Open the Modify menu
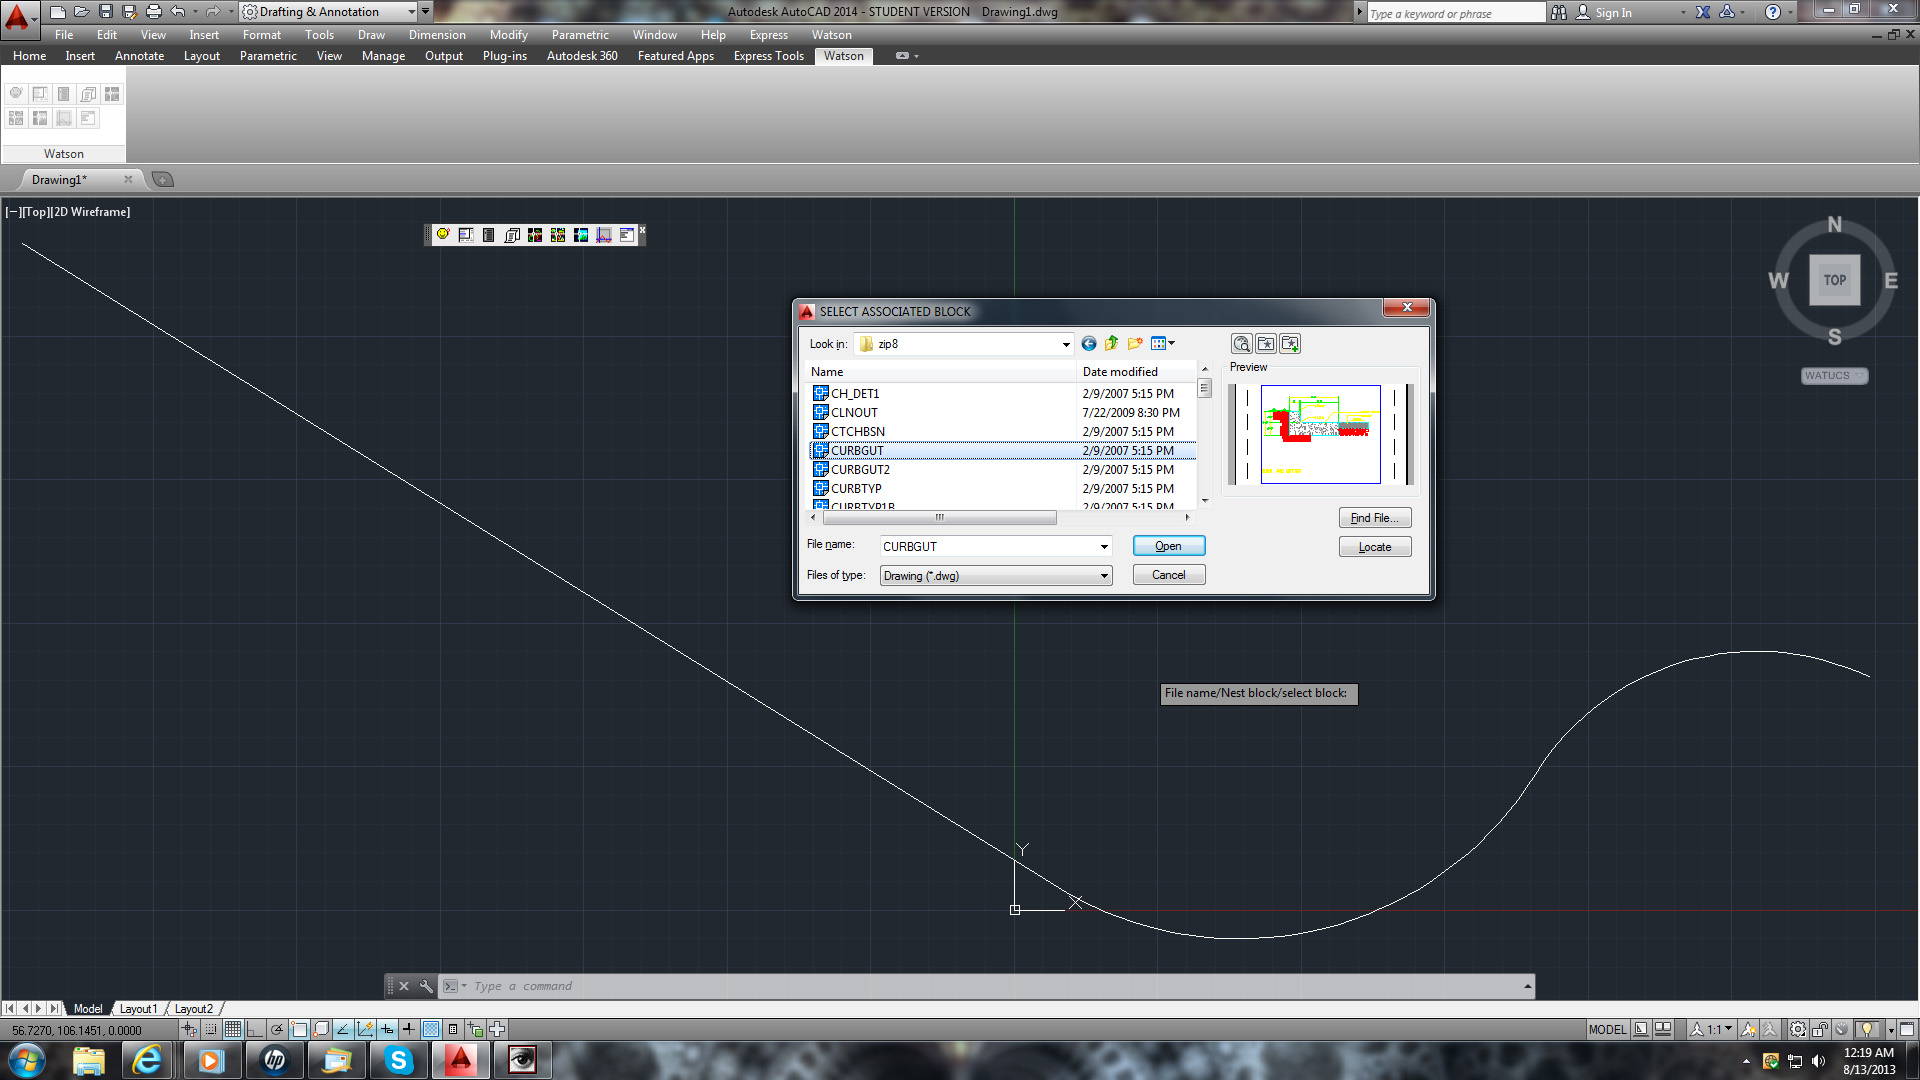The height and width of the screenshot is (1080, 1920). (x=508, y=35)
